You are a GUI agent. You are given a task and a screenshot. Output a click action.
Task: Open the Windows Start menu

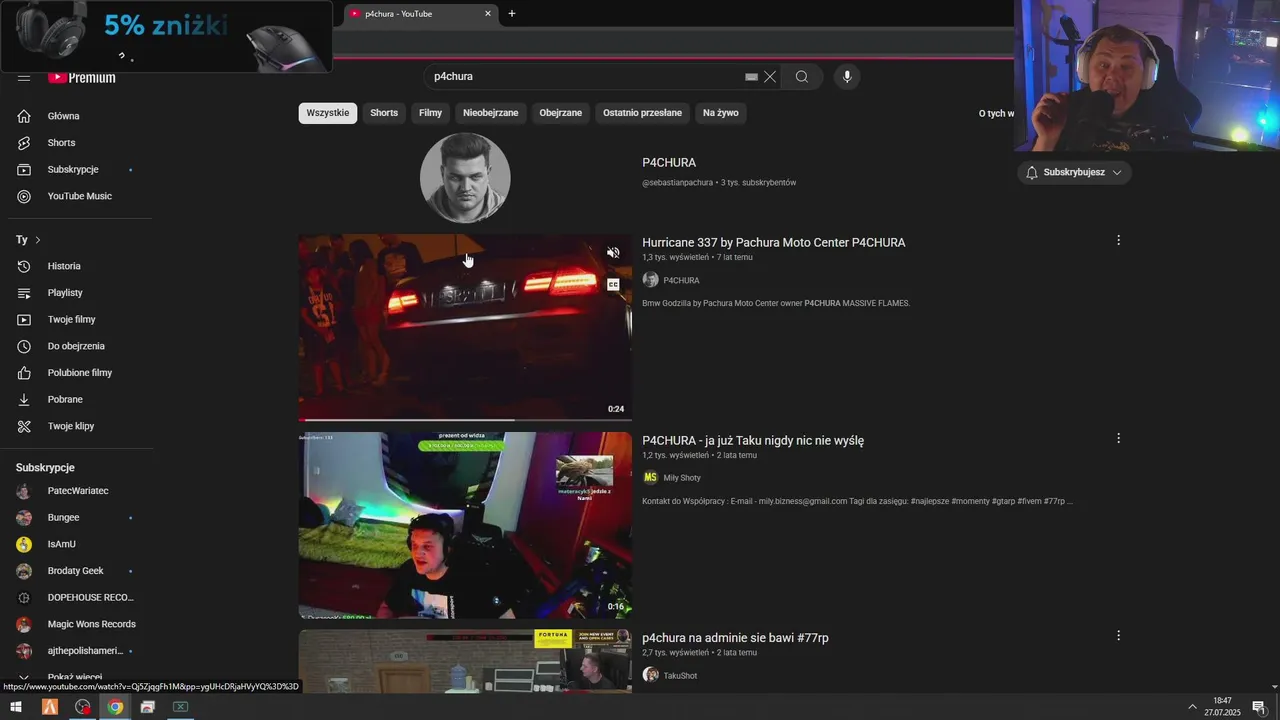click(16, 707)
